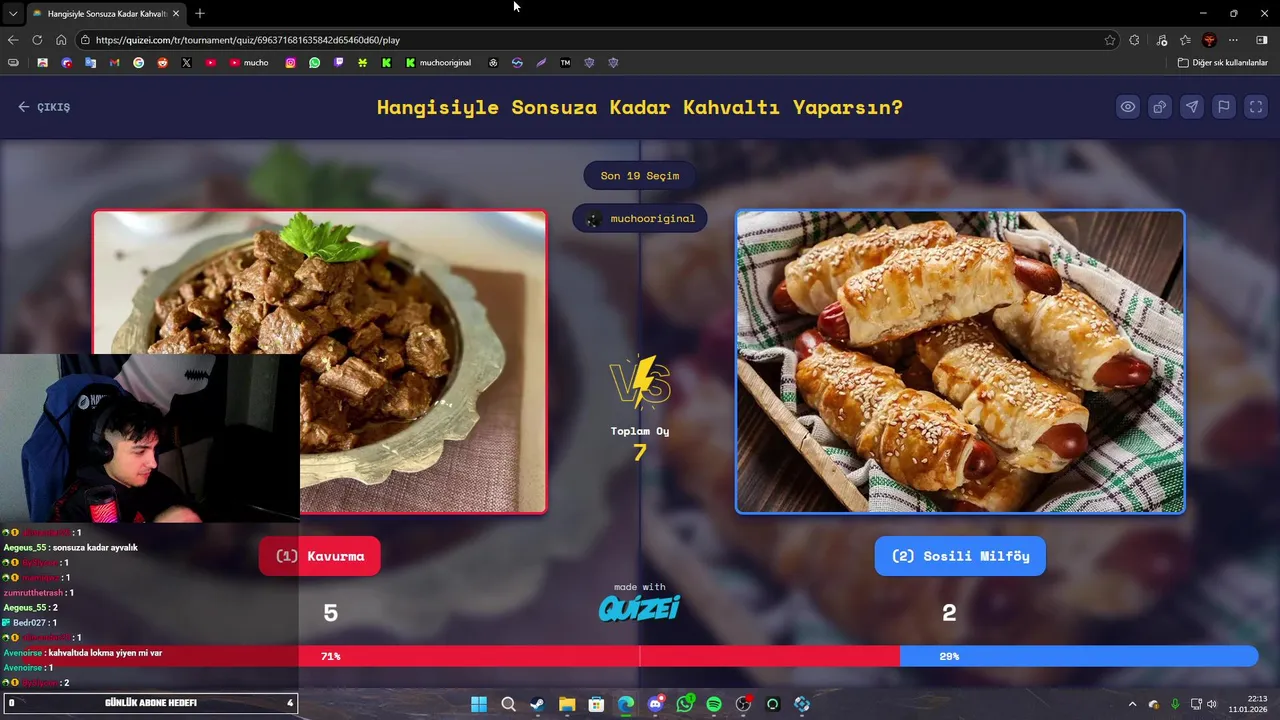Screen dimensions: 1280x720
Task: Expand the system tray hidden icons chevron
Action: click(x=1132, y=704)
